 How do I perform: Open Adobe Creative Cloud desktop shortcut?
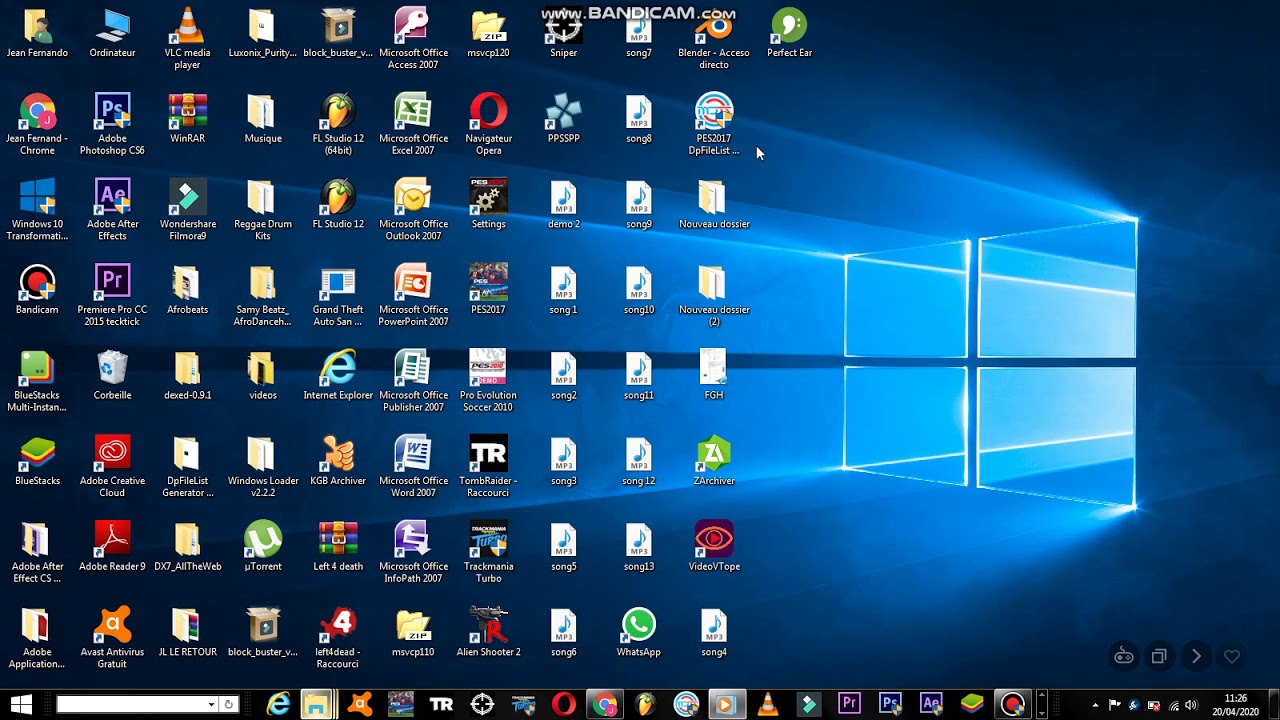tap(112, 467)
